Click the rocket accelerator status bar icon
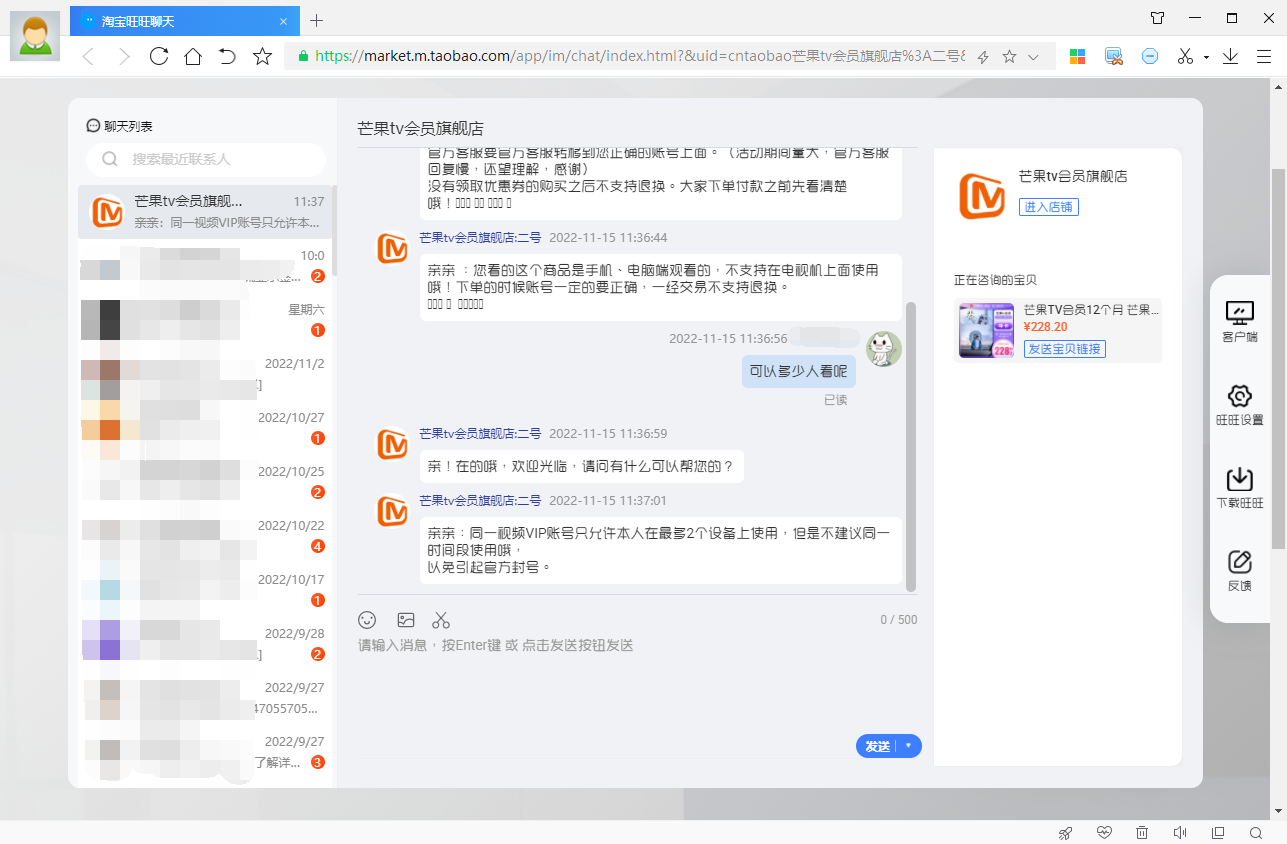 1065,833
